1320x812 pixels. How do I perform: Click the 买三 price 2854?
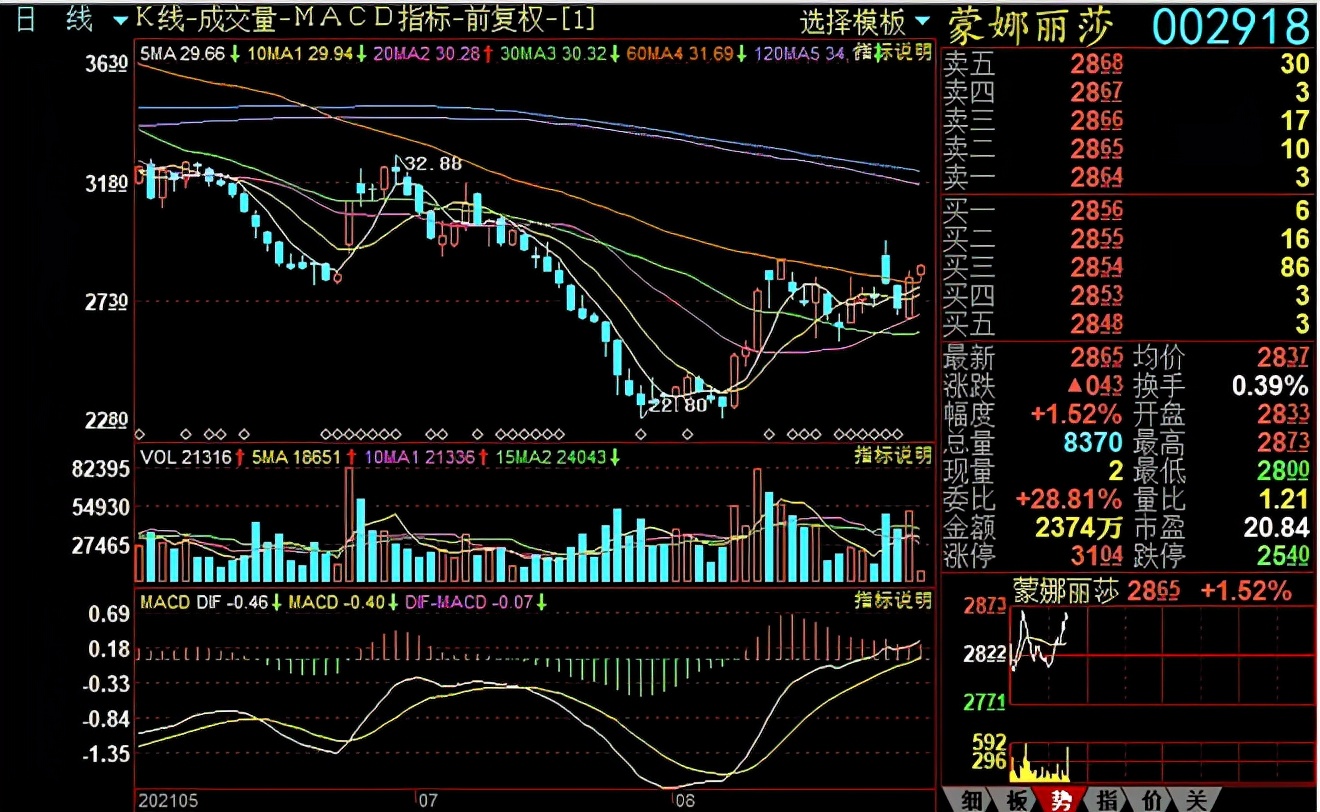(1096, 267)
